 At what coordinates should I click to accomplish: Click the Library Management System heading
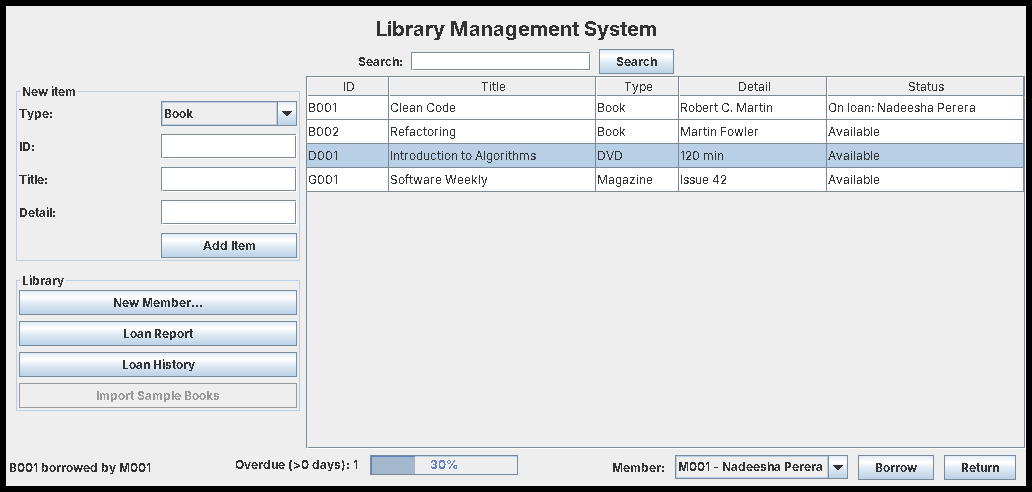pyautogui.click(x=516, y=29)
